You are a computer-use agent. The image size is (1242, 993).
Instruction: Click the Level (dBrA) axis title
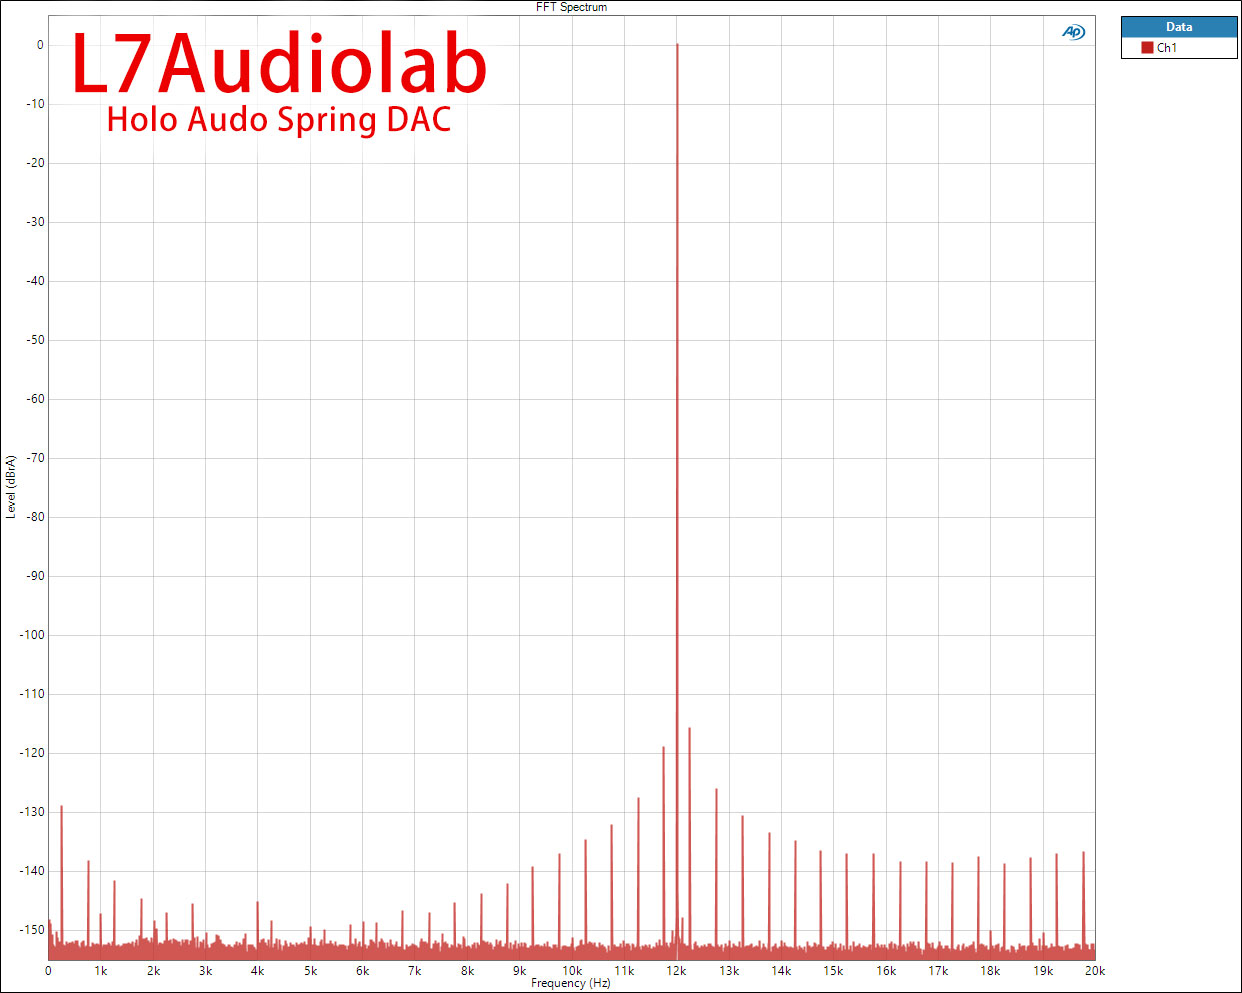pyautogui.click(x=11, y=487)
